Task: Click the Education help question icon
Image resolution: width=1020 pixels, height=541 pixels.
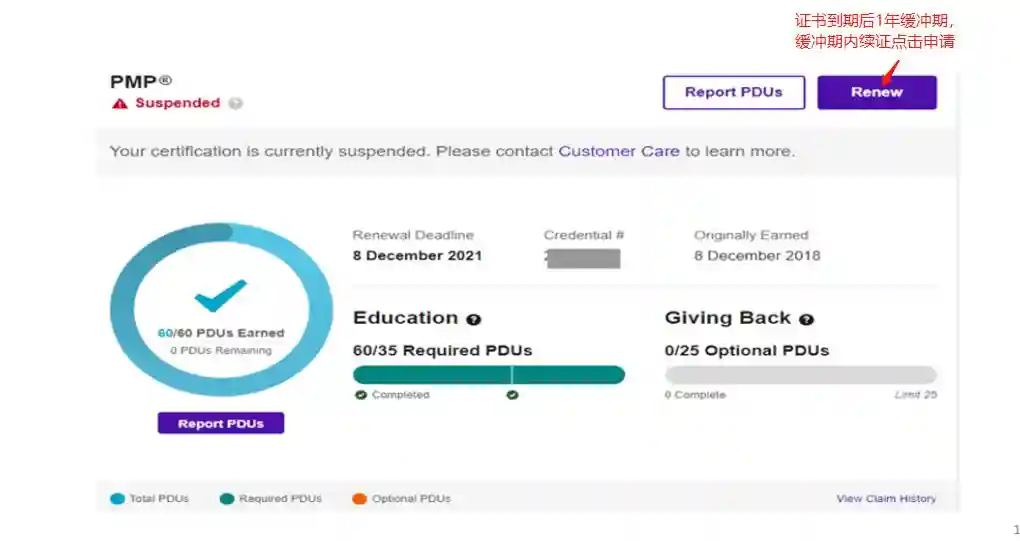Action: coord(474,319)
